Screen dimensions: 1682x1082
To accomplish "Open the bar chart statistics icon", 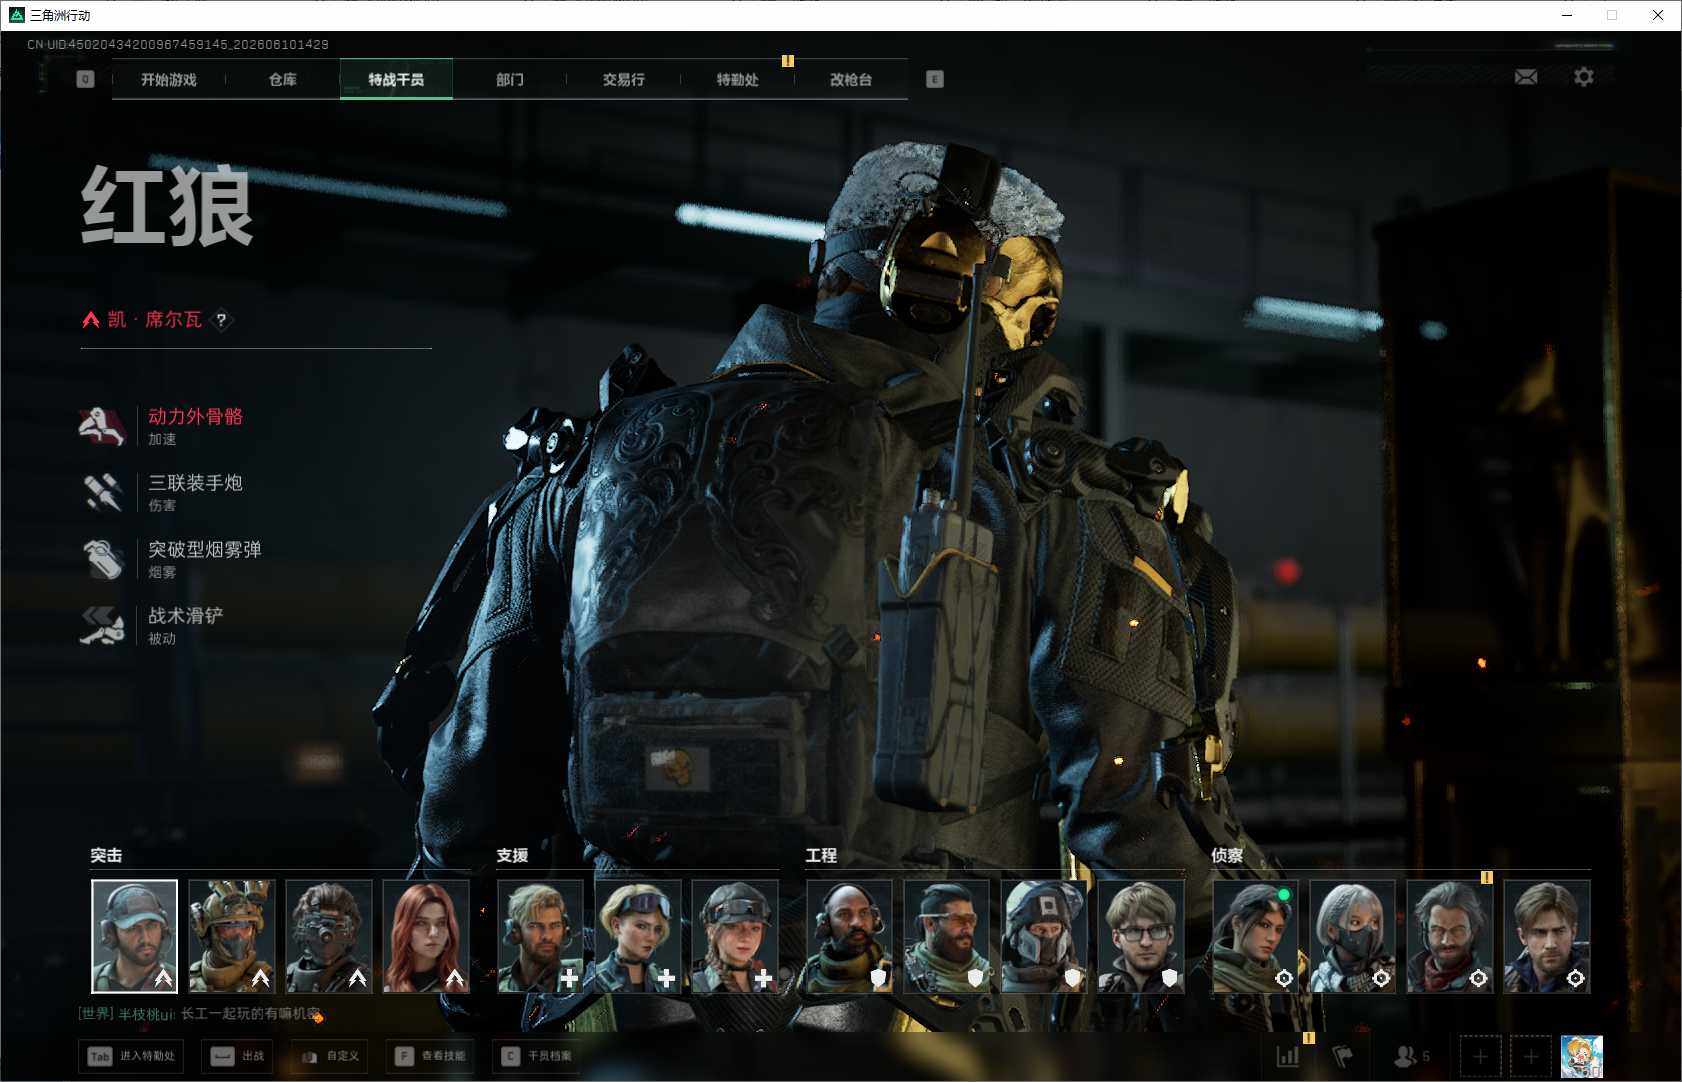I will pos(1288,1056).
